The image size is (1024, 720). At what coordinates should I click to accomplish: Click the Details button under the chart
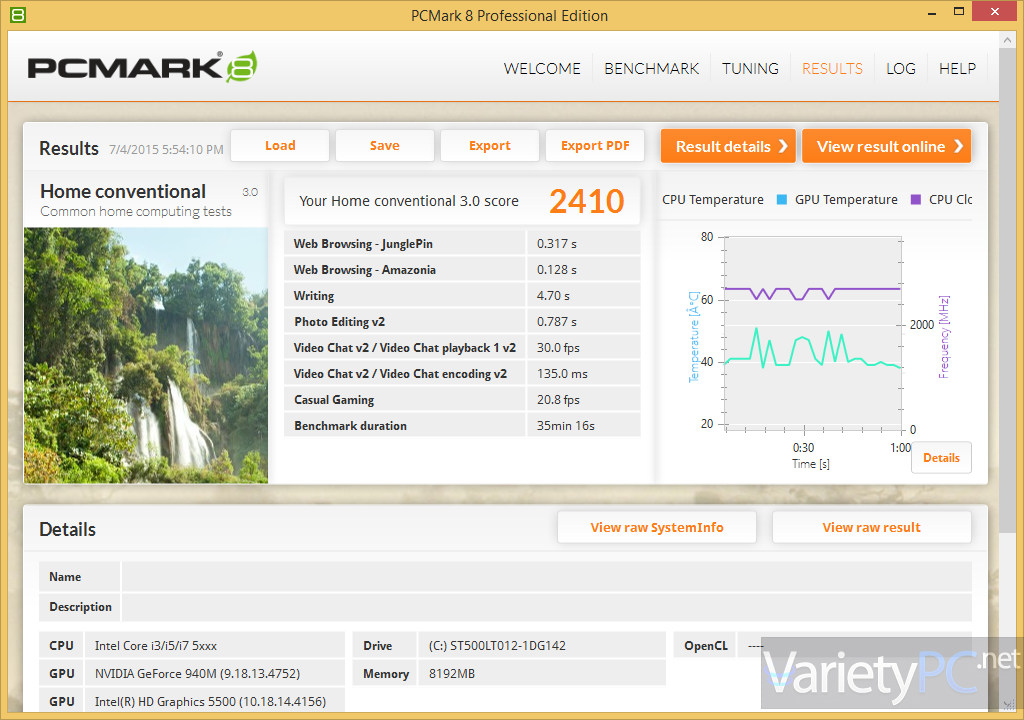tap(940, 458)
